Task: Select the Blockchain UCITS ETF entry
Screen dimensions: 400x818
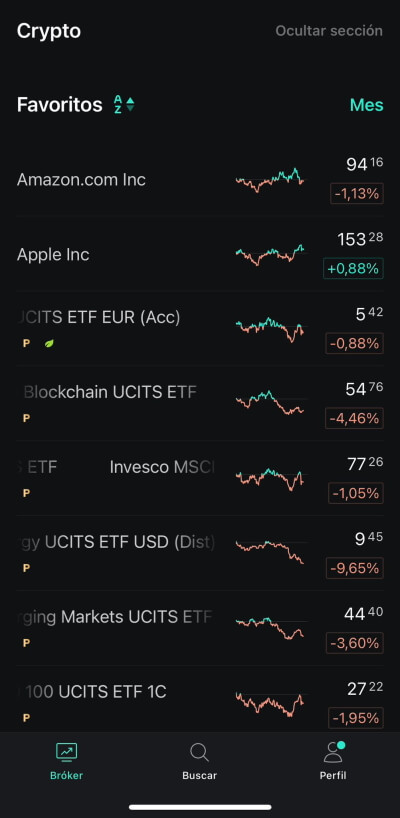Action: tap(200, 404)
